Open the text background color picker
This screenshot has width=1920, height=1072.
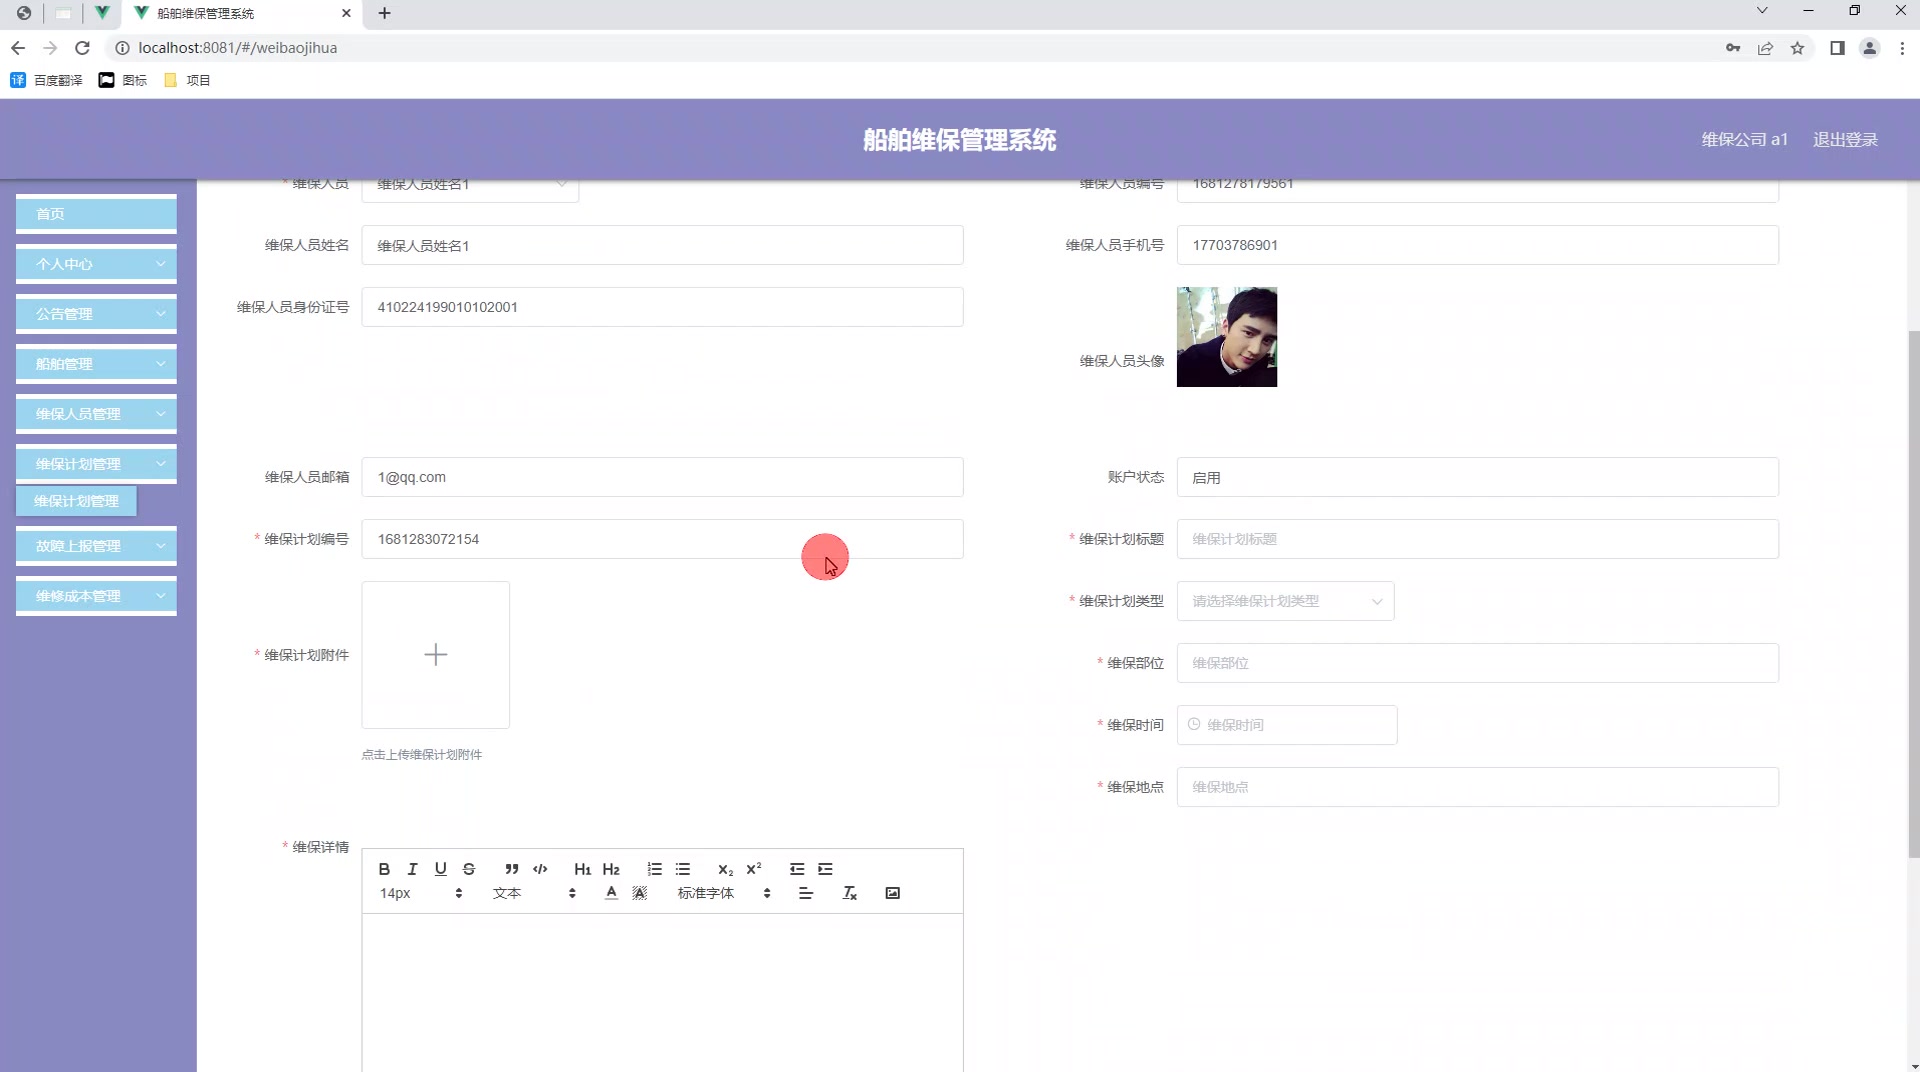(x=640, y=893)
